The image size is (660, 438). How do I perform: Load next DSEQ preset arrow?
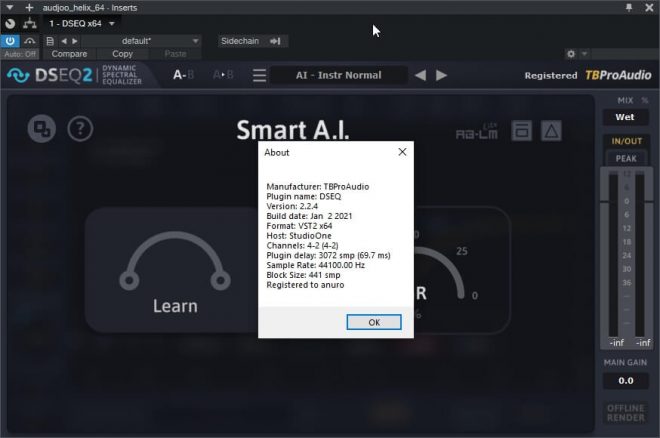[x=441, y=75]
